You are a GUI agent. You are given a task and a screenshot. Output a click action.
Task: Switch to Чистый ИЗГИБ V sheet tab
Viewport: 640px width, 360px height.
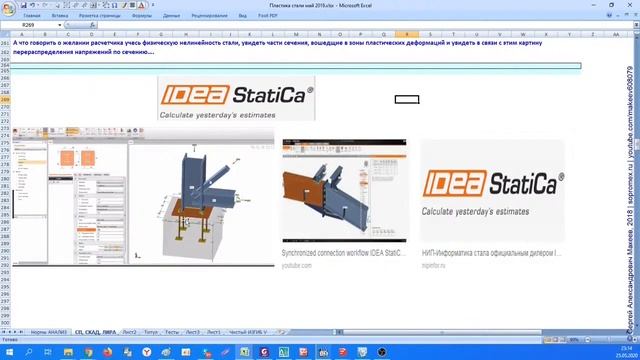coord(248,332)
